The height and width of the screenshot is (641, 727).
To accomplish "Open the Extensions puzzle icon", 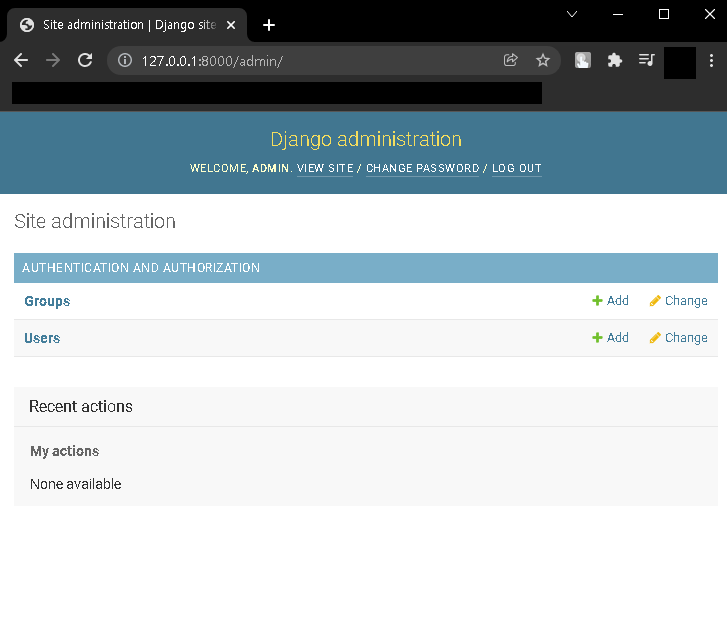I will [614, 60].
